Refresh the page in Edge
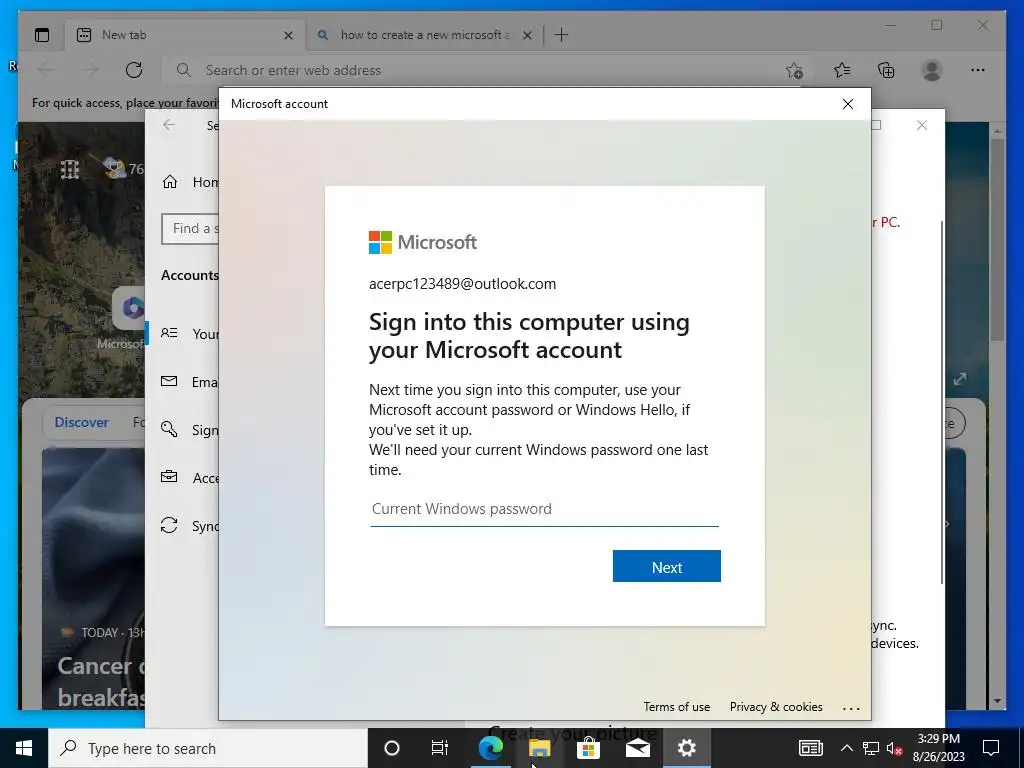This screenshot has width=1024, height=768. (x=134, y=70)
